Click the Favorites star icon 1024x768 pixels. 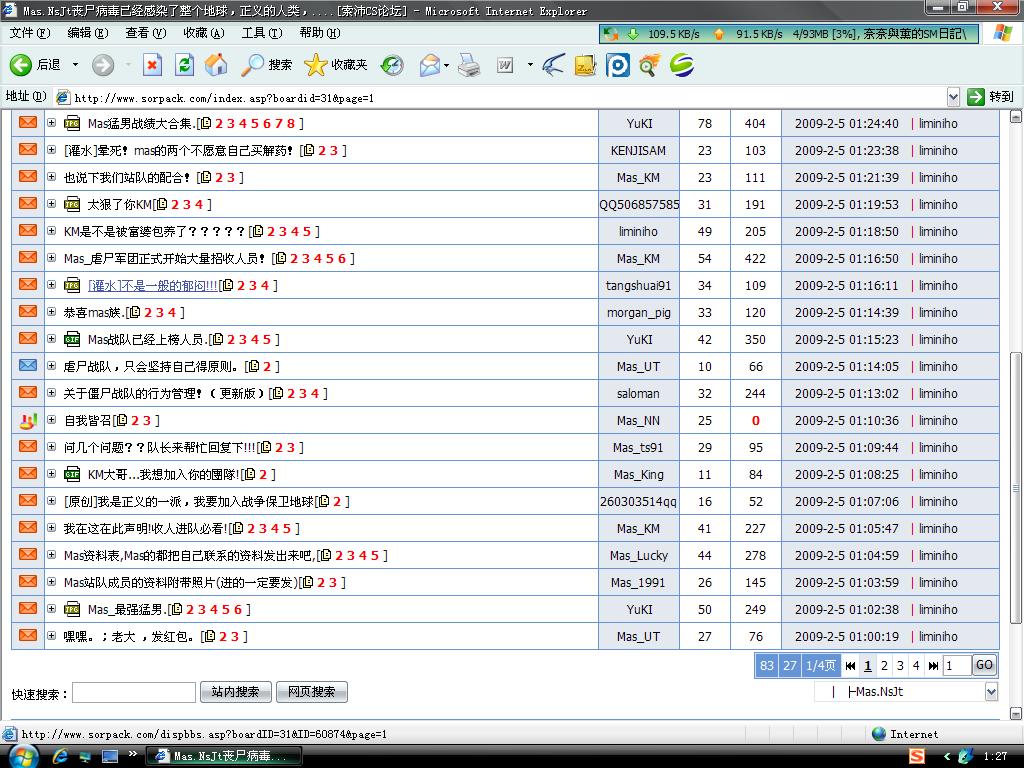pyautogui.click(x=315, y=65)
